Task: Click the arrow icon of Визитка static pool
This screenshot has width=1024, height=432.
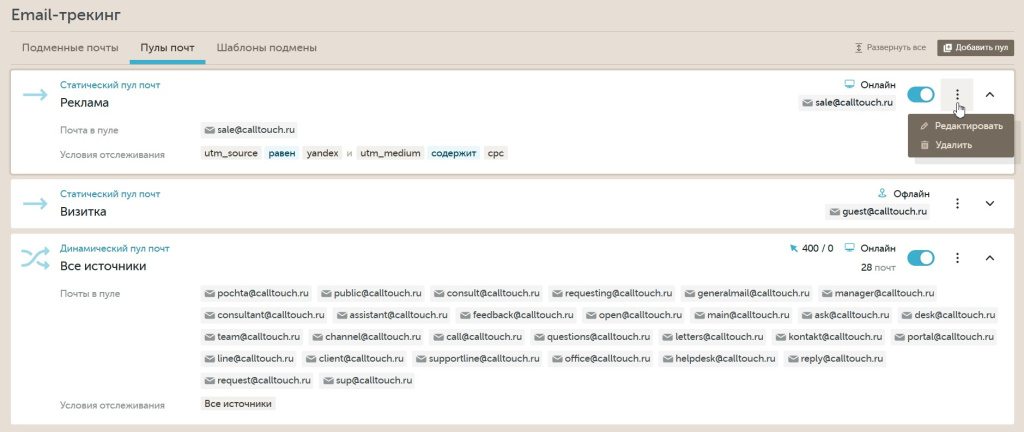Action: (35, 204)
